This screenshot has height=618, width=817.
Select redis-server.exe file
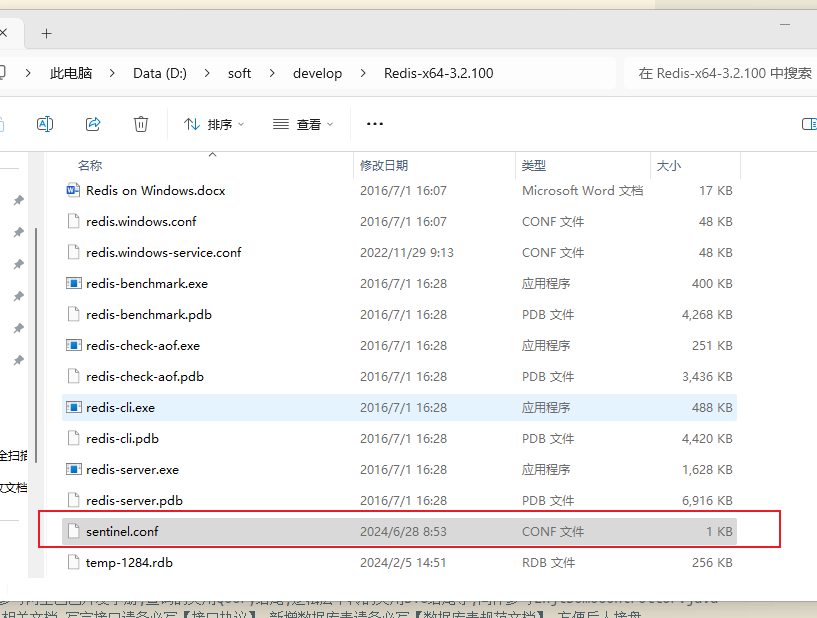point(399,469)
